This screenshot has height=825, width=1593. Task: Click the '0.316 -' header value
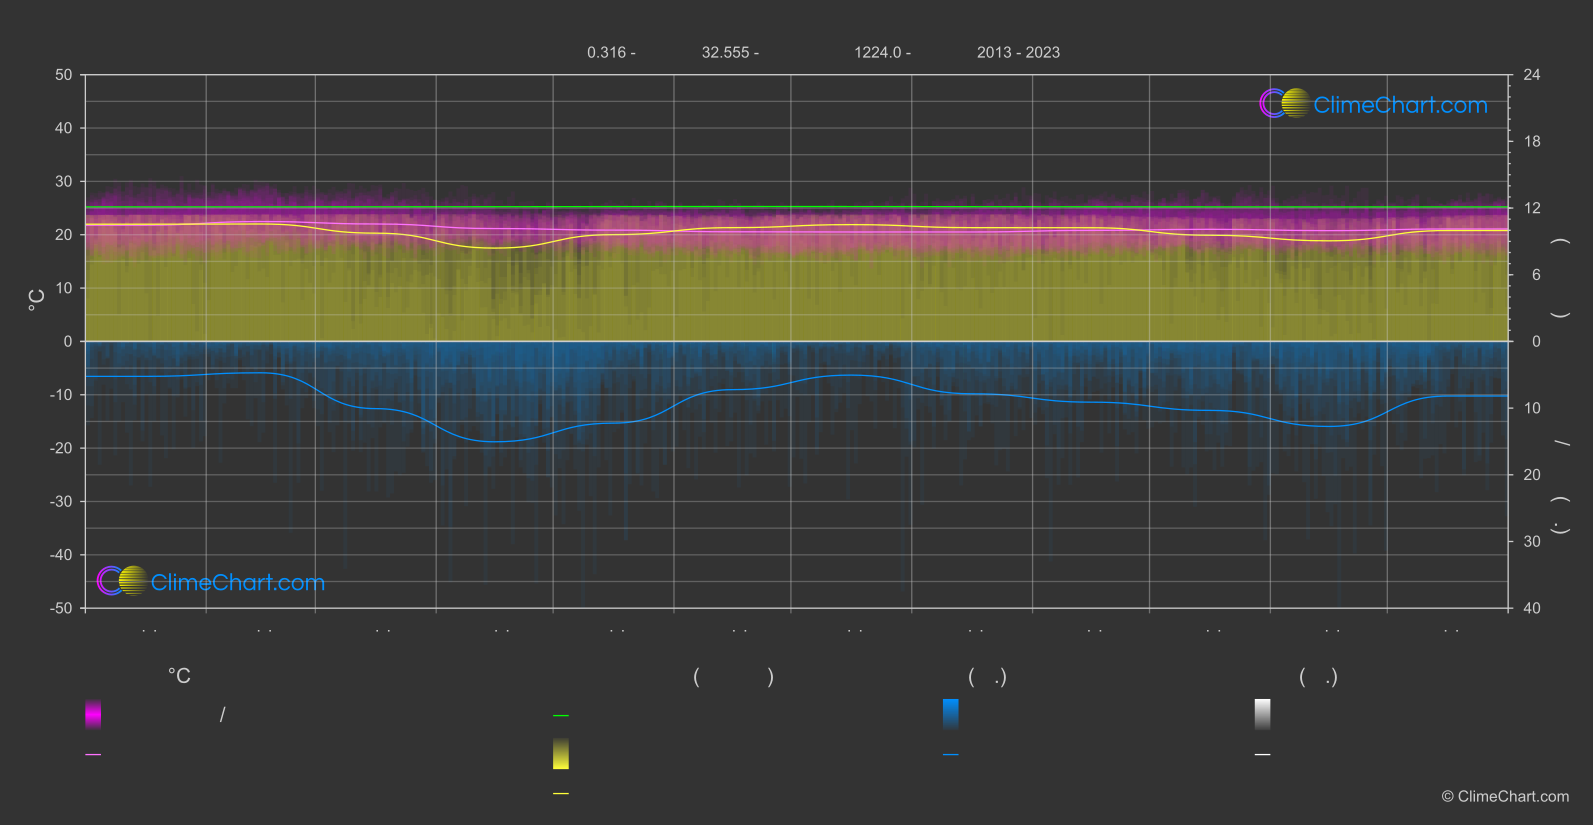coord(611,52)
